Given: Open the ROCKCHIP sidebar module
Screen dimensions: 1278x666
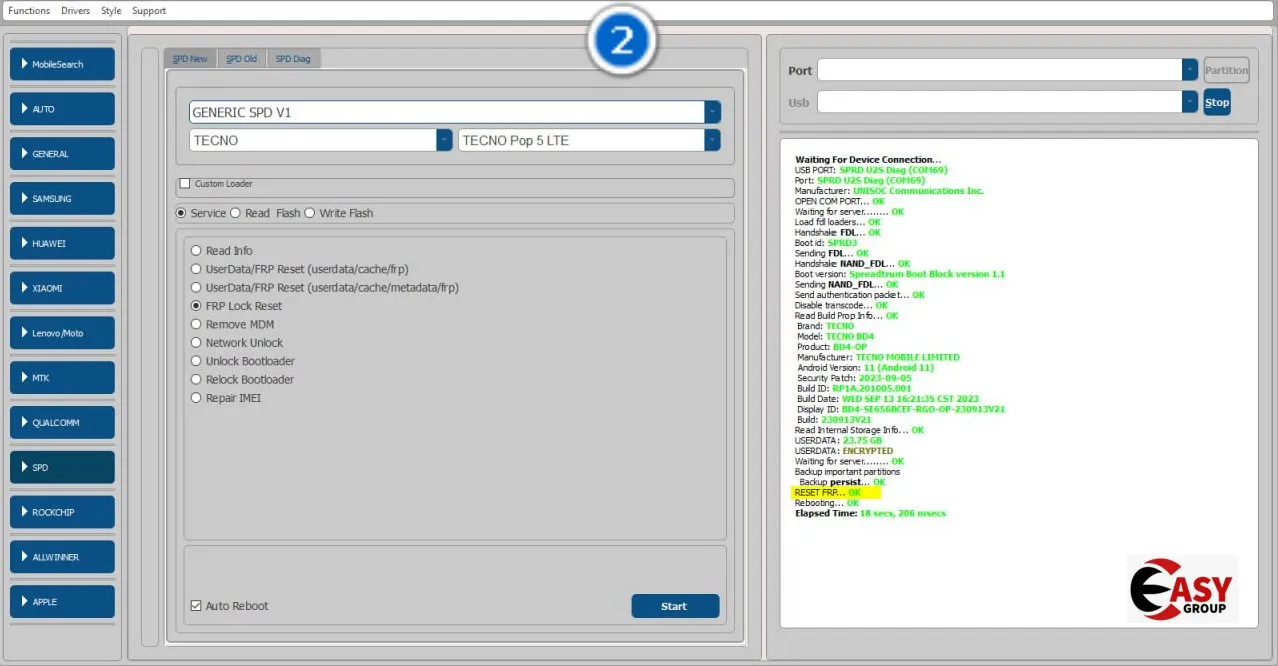Looking at the screenshot, I should (62, 512).
